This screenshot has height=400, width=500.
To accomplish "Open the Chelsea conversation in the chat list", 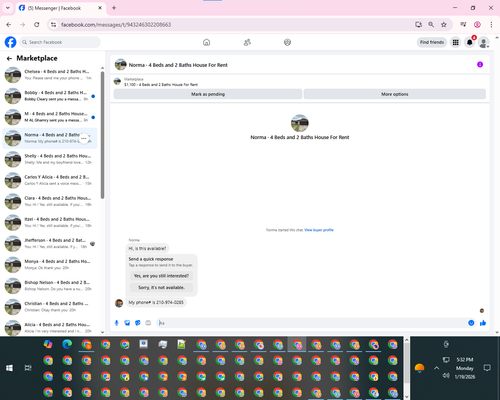I will click(50, 75).
